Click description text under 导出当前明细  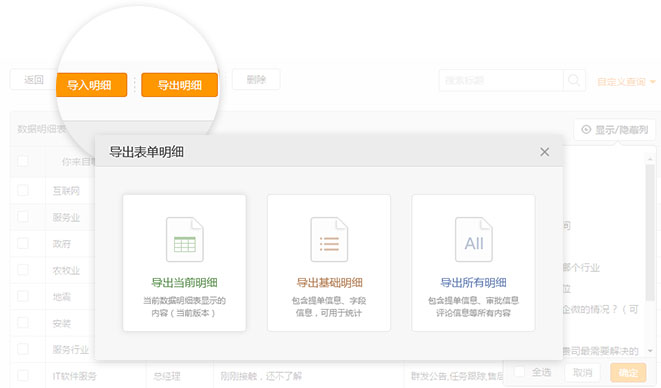[x=184, y=307]
